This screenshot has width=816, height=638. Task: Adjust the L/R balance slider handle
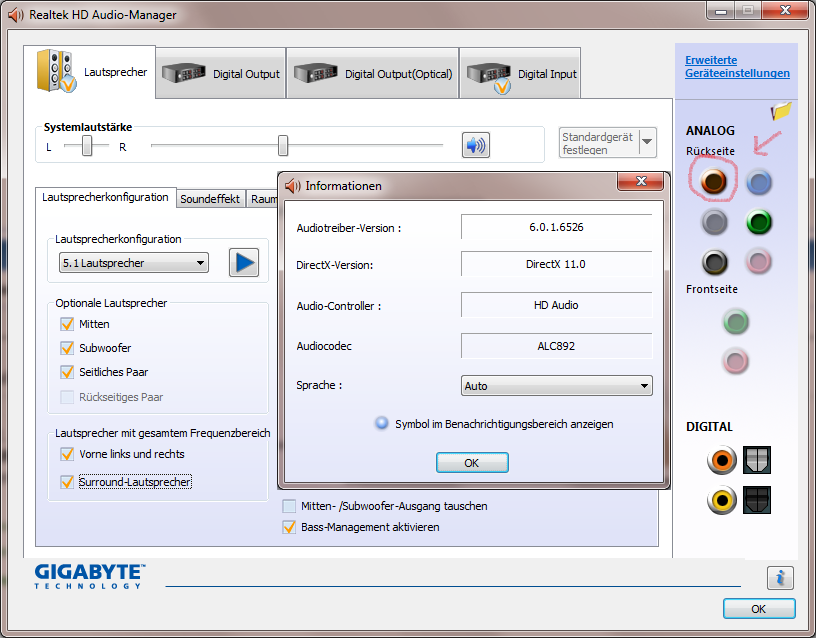[87, 146]
